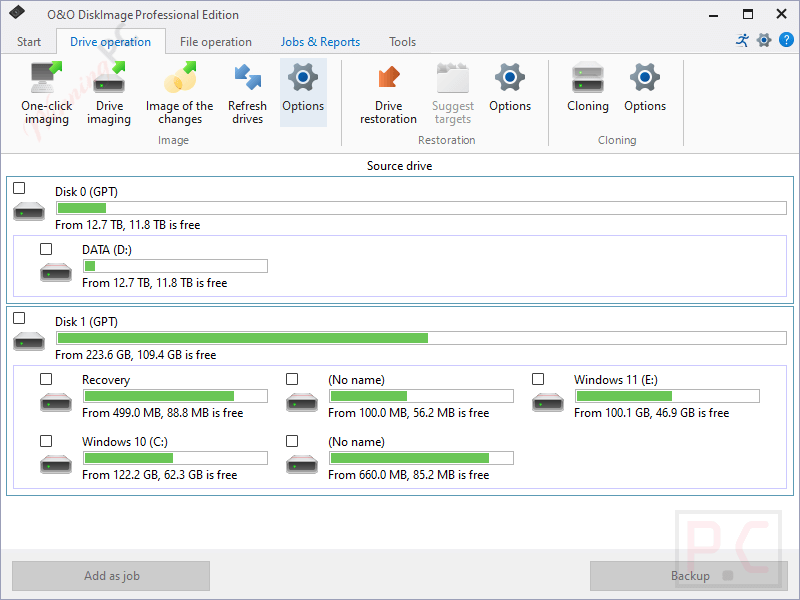800x600 pixels.
Task: Enable the Recovery partition checkbox
Action: 46,379
